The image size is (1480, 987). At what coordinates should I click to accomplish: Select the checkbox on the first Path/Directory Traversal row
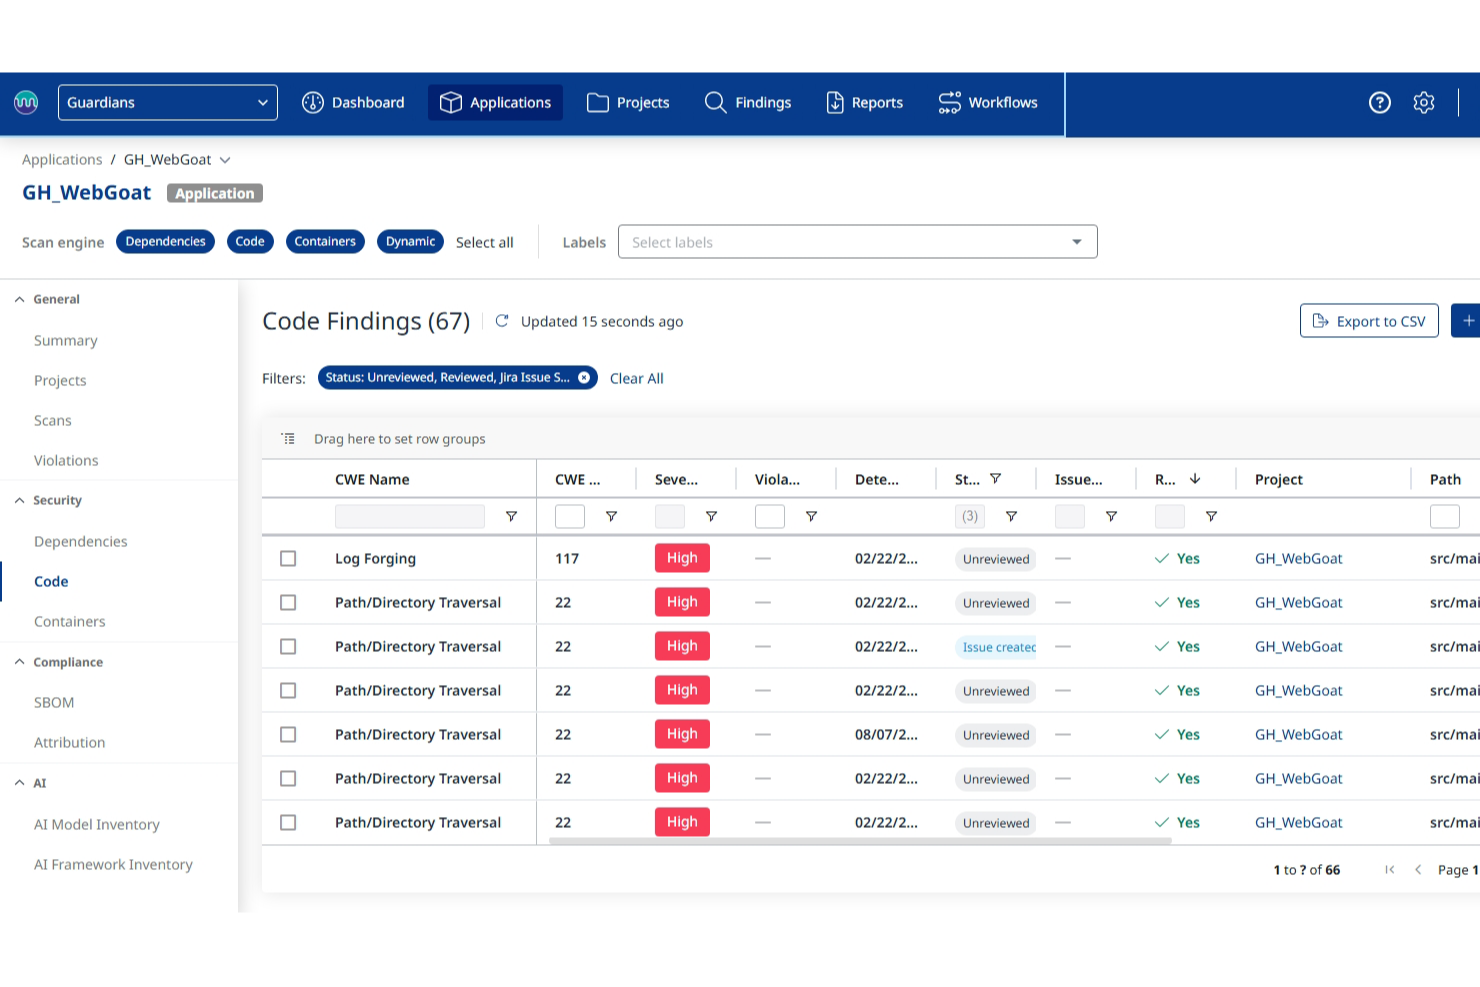click(x=288, y=602)
